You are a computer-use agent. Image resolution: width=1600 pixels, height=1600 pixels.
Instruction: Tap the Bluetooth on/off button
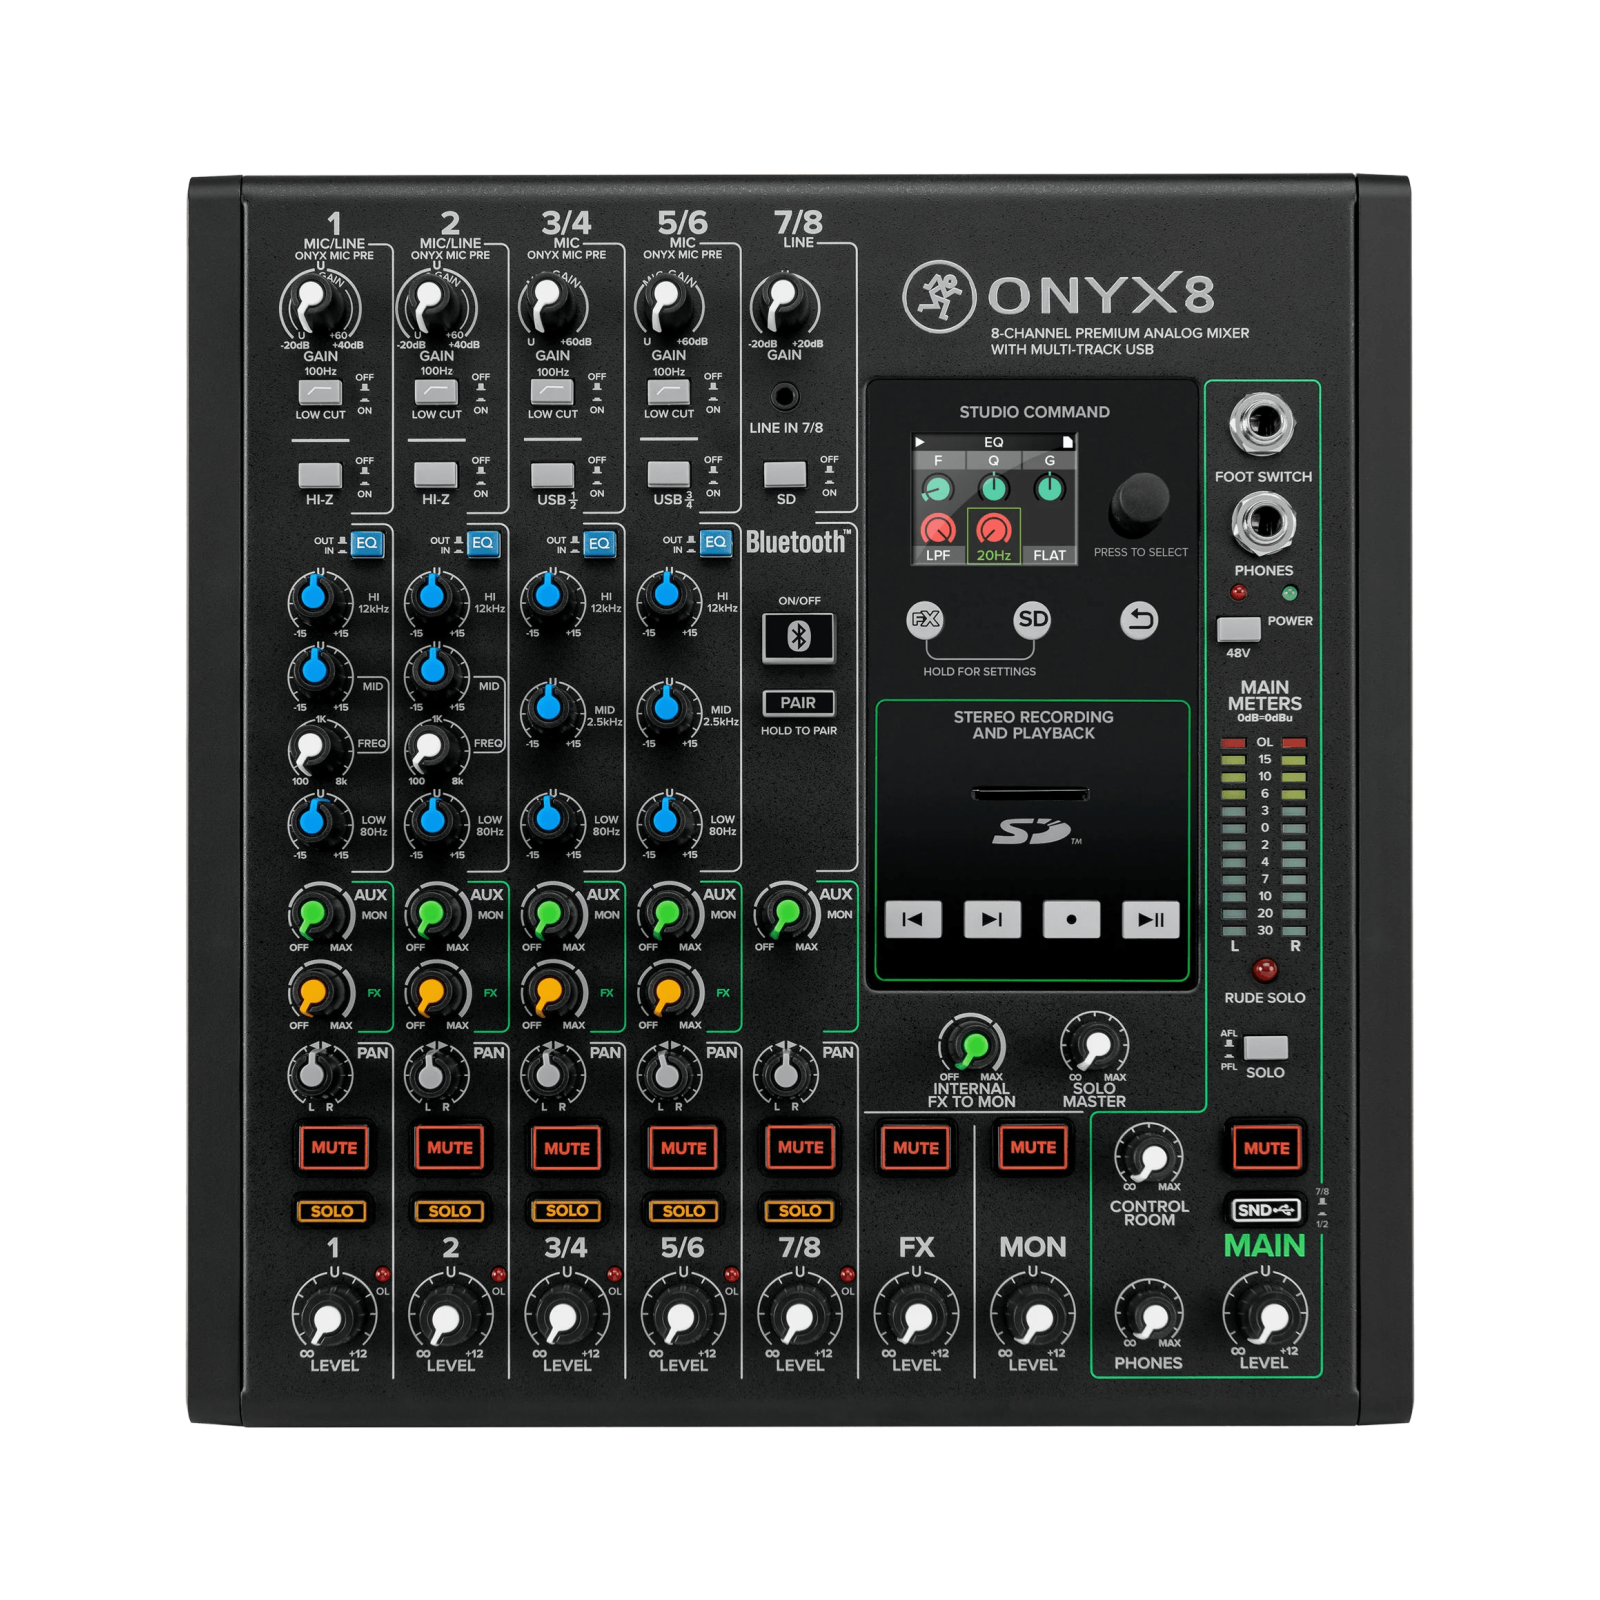[798, 636]
